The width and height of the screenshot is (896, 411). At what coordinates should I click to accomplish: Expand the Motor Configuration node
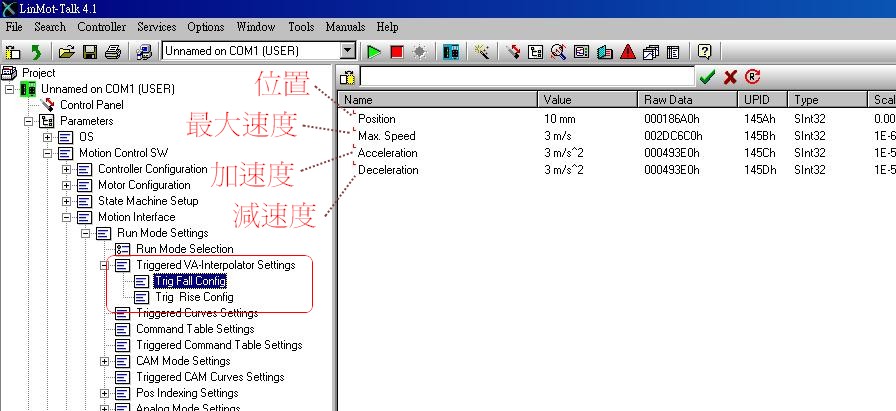coord(66,185)
